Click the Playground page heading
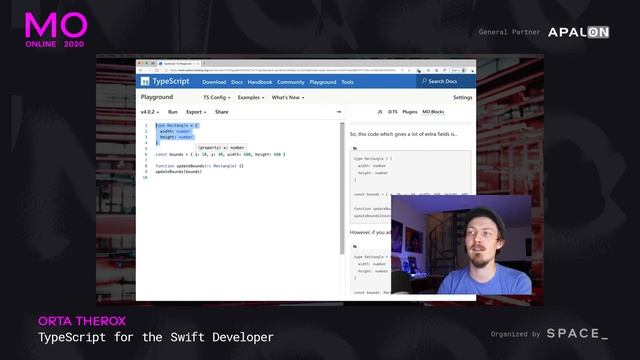640x360 pixels. [x=157, y=97]
